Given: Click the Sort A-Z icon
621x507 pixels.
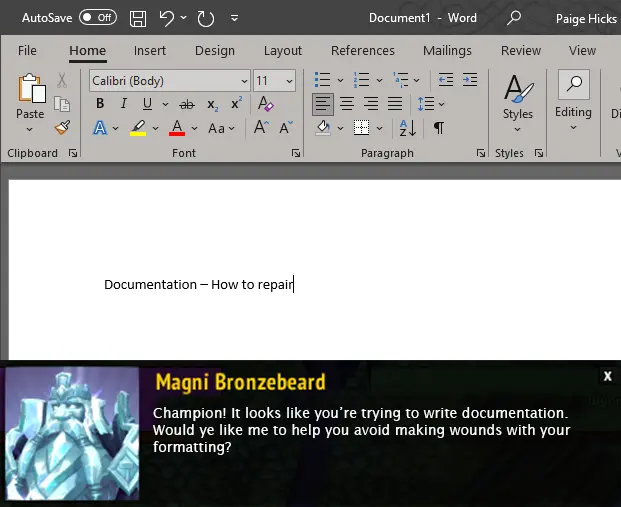Looking at the screenshot, I should pos(408,128).
